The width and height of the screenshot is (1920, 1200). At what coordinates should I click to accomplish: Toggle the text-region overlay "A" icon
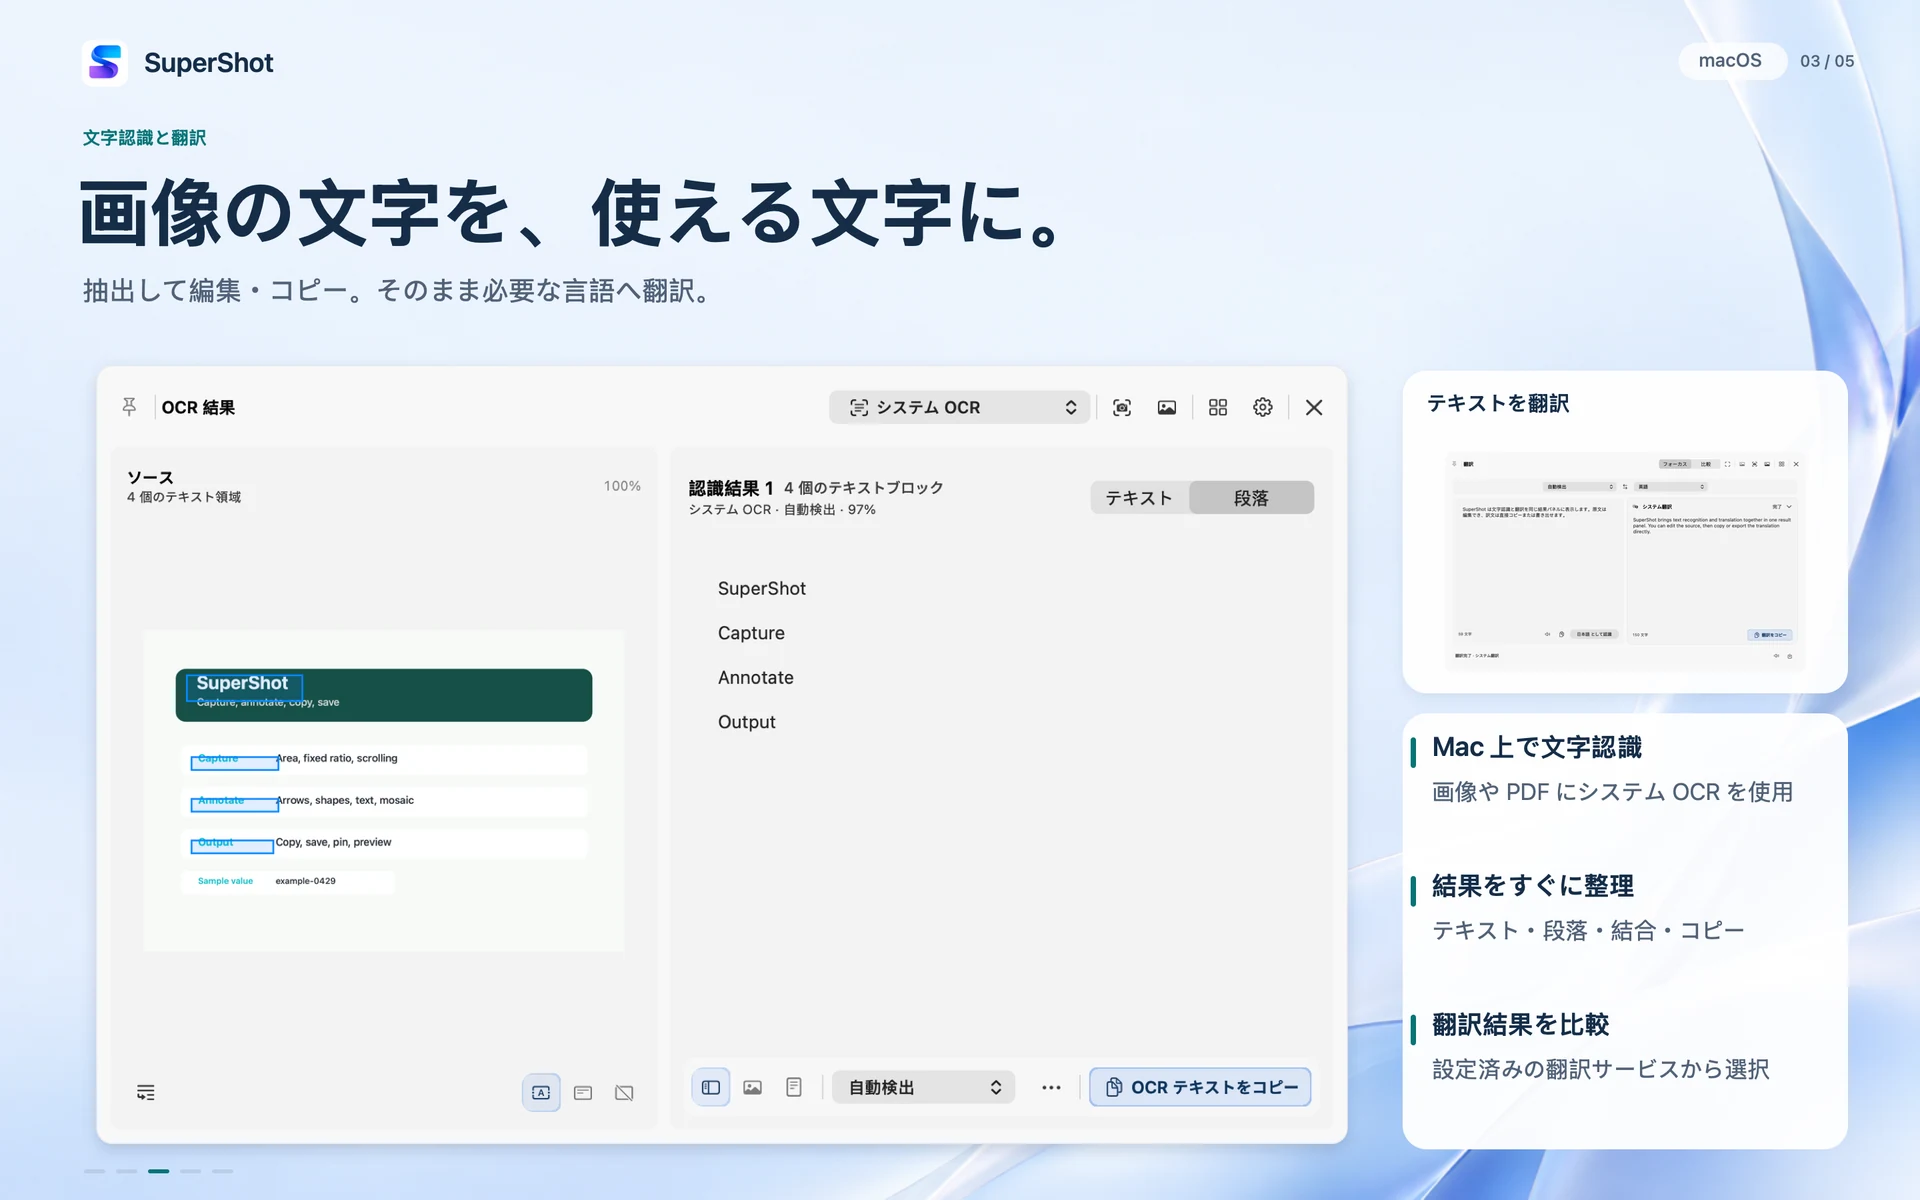click(541, 1092)
